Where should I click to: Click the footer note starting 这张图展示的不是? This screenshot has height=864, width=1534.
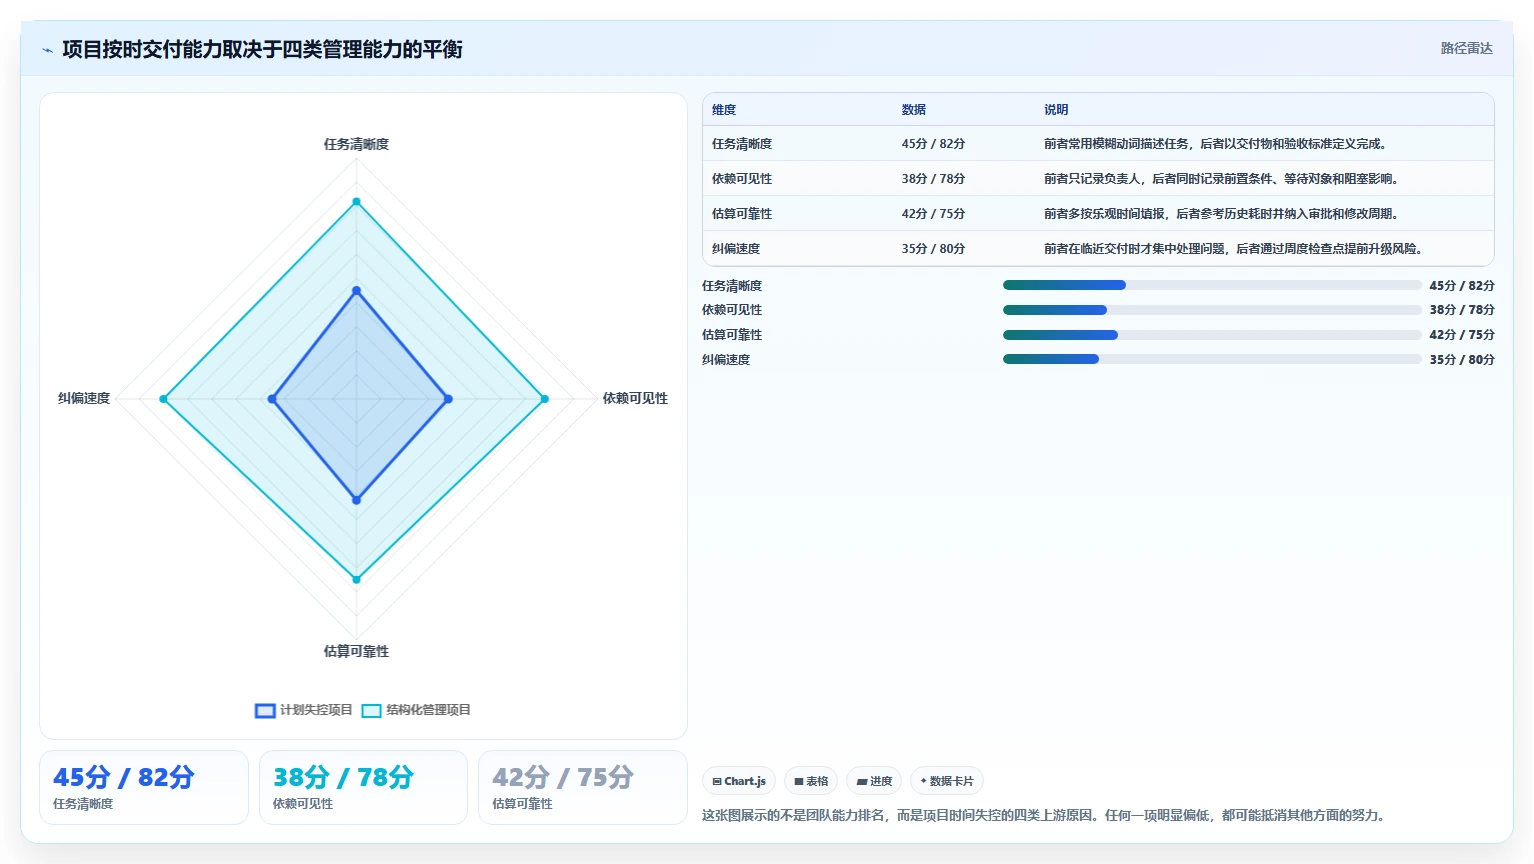pyautogui.click(x=1045, y=816)
